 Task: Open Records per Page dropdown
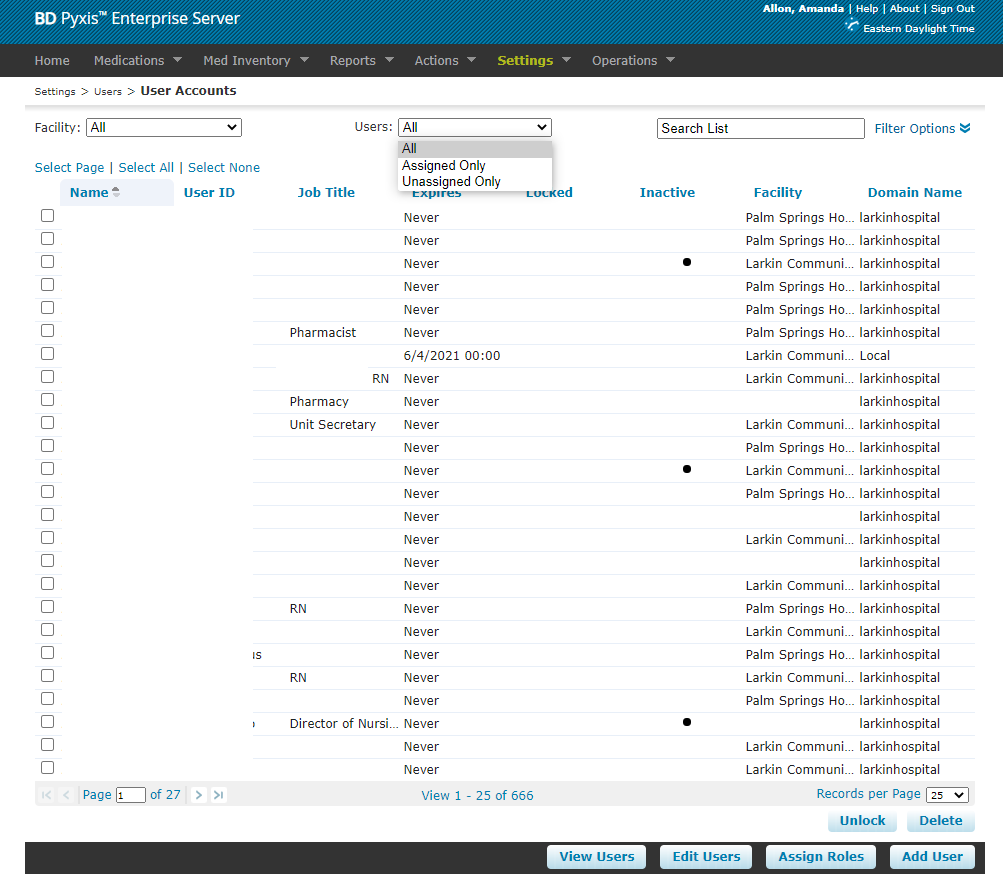point(947,795)
